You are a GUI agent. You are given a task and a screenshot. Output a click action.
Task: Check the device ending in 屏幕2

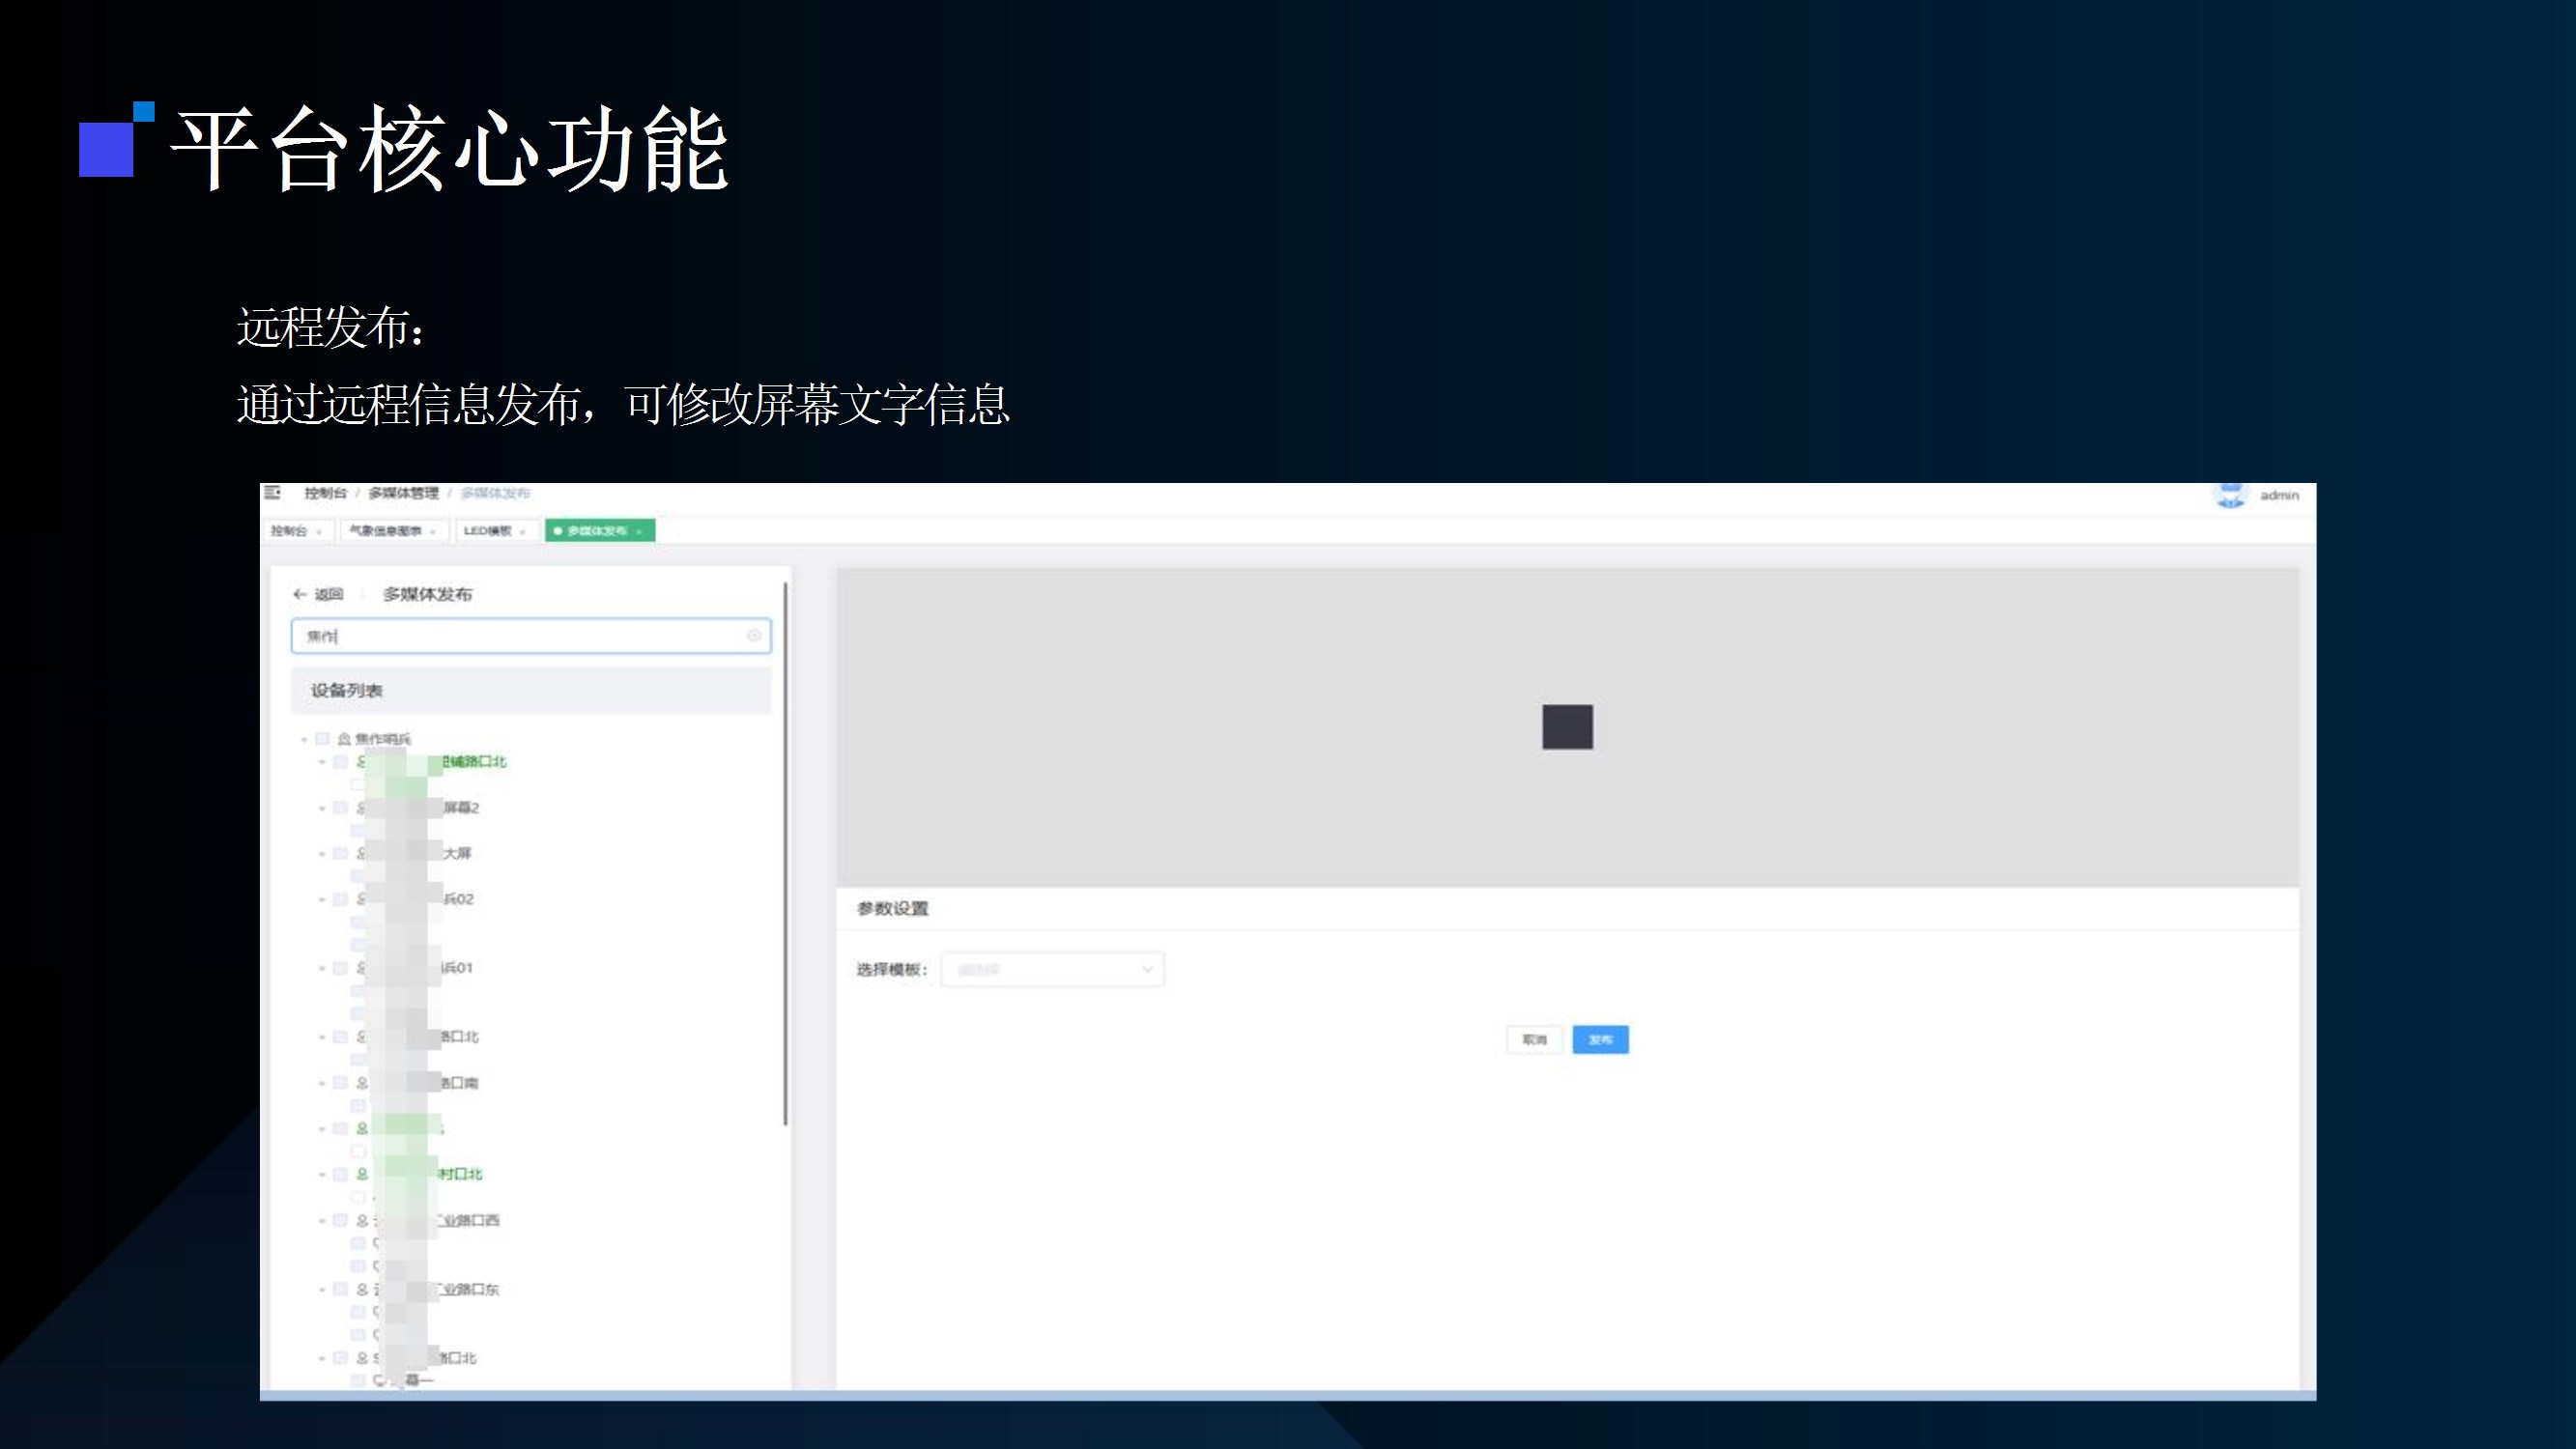[340, 808]
